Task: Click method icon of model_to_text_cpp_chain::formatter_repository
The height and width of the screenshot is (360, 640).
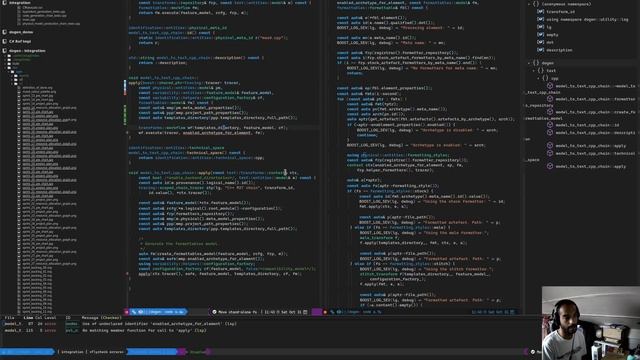Action: point(550,99)
